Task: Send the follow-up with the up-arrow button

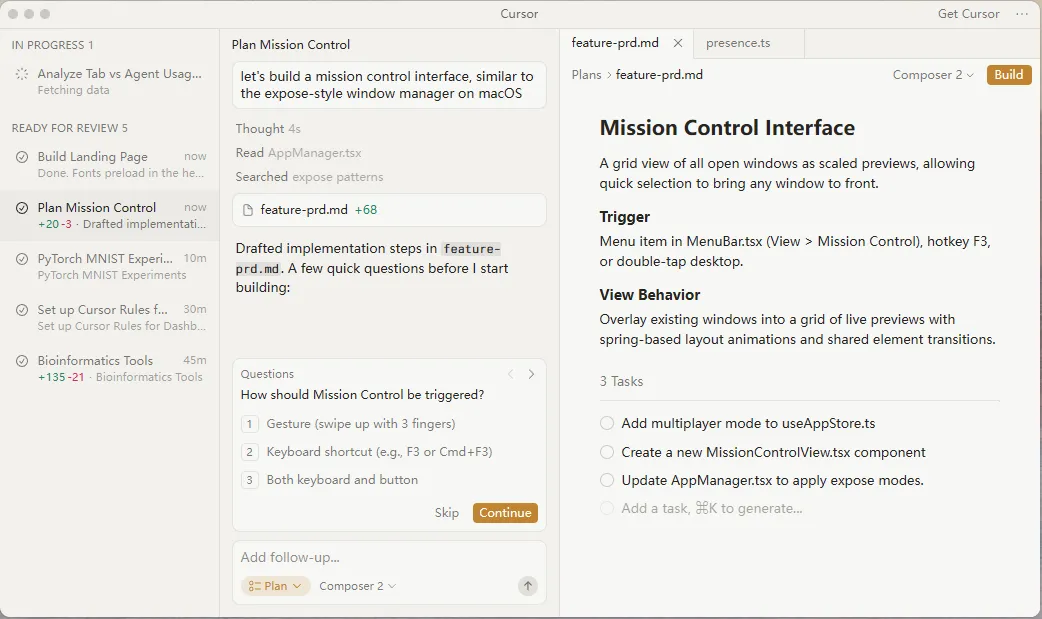Action: (x=528, y=586)
